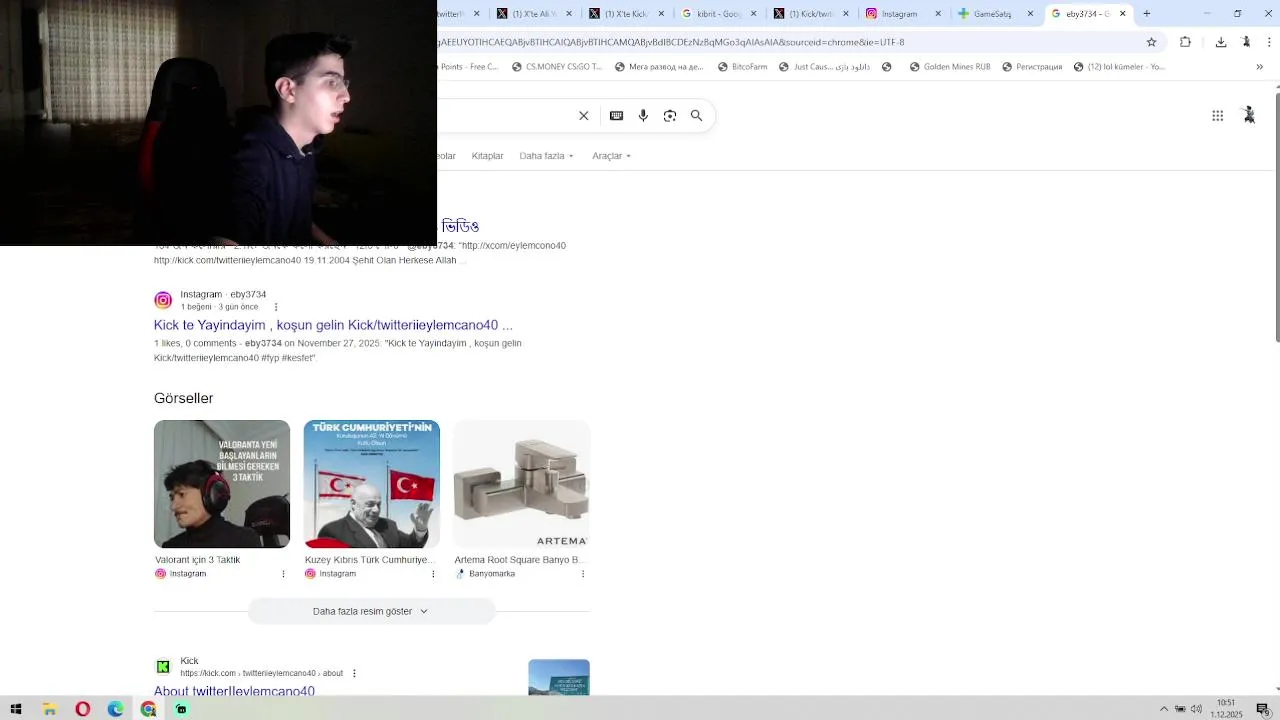Open the Kick result thumbnail image
Screen dimensions: 1280x720
coord(559,677)
